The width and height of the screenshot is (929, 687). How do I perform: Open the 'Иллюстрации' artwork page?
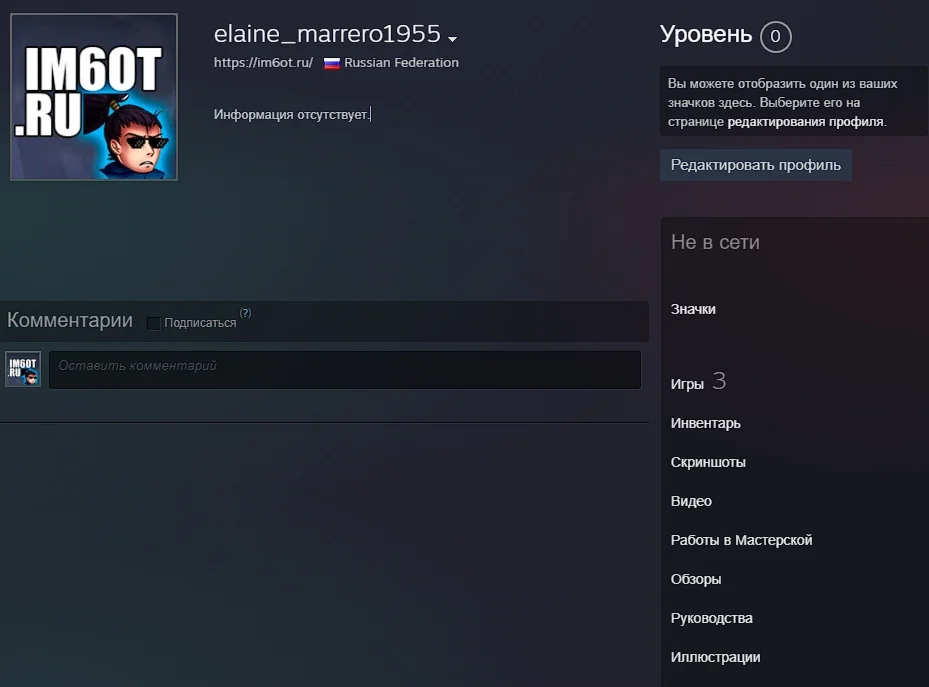715,657
